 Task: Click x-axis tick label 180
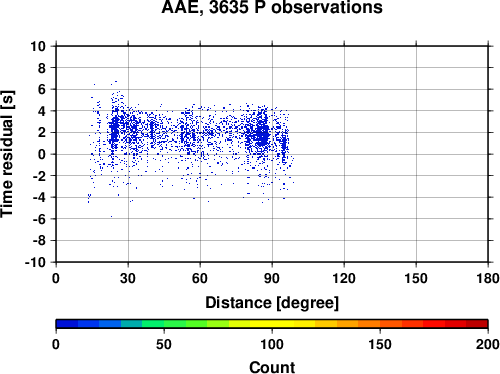coord(488,278)
